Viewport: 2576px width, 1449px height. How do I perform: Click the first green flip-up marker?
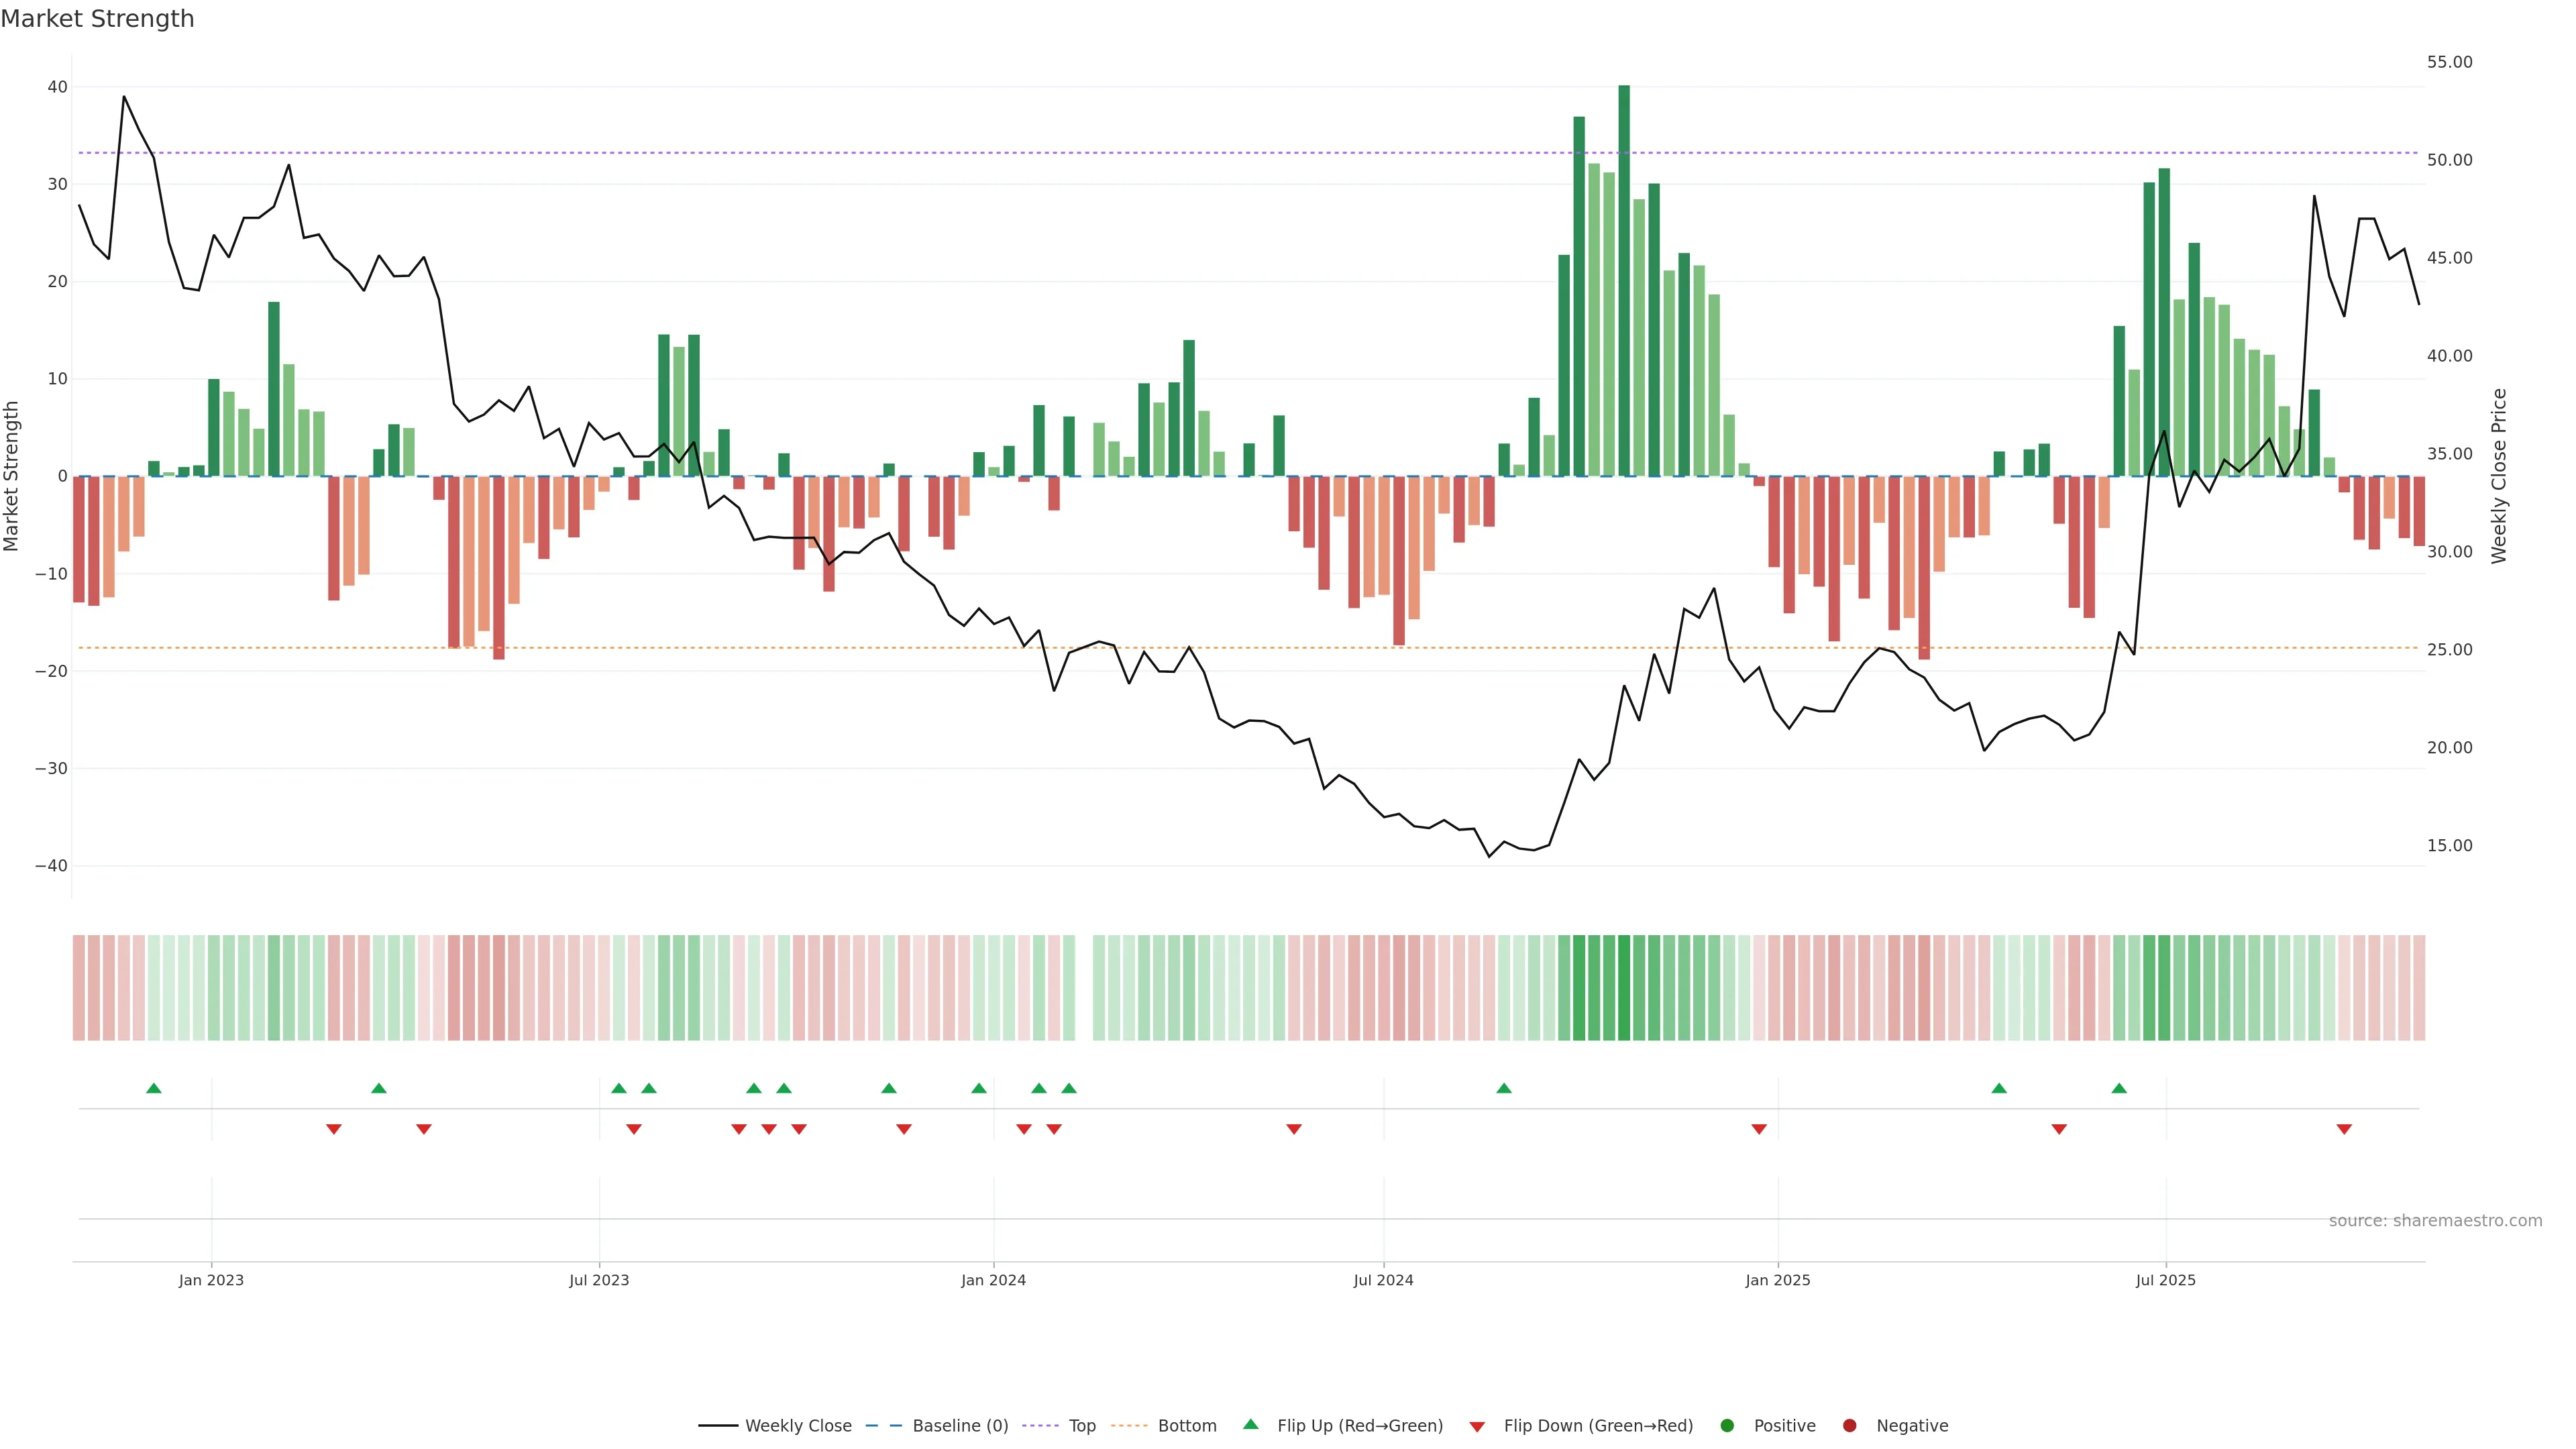(153, 1088)
